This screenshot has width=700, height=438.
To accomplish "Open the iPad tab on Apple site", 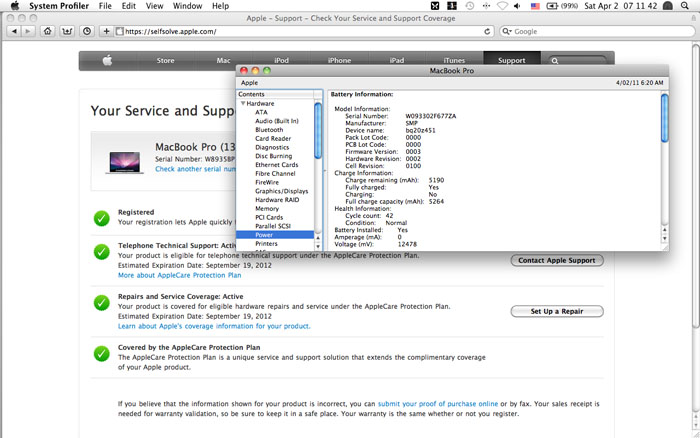I will pos(396,60).
